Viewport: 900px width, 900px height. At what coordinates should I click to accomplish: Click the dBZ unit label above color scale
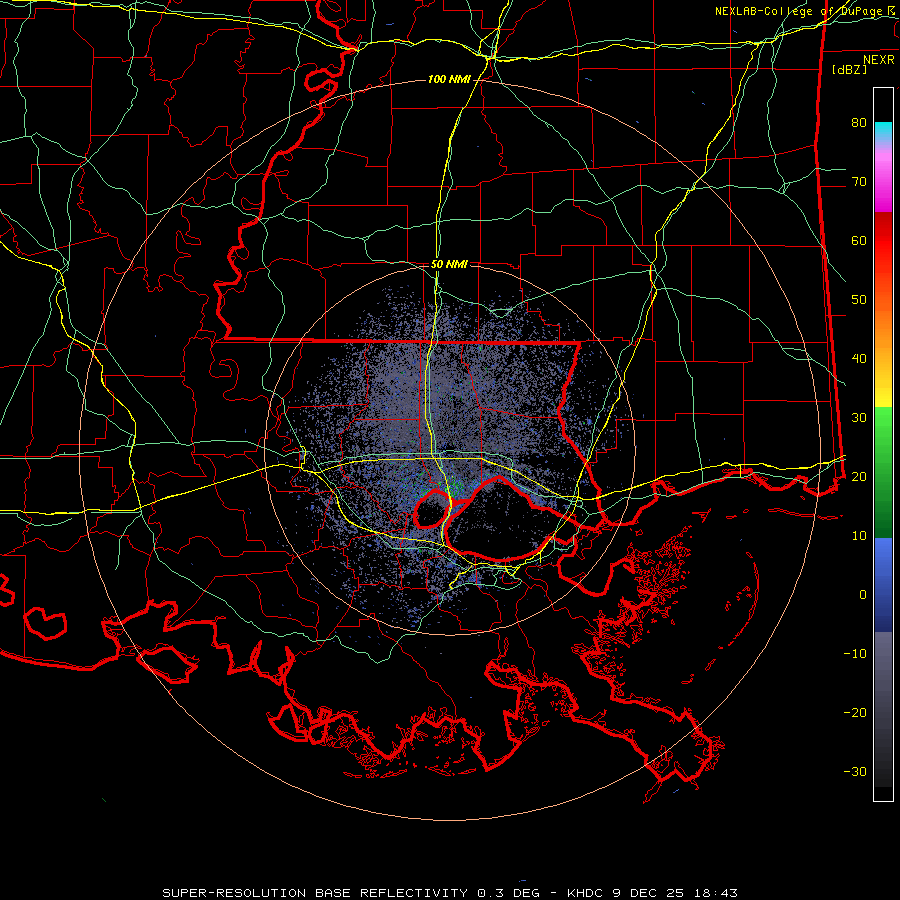coord(849,69)
